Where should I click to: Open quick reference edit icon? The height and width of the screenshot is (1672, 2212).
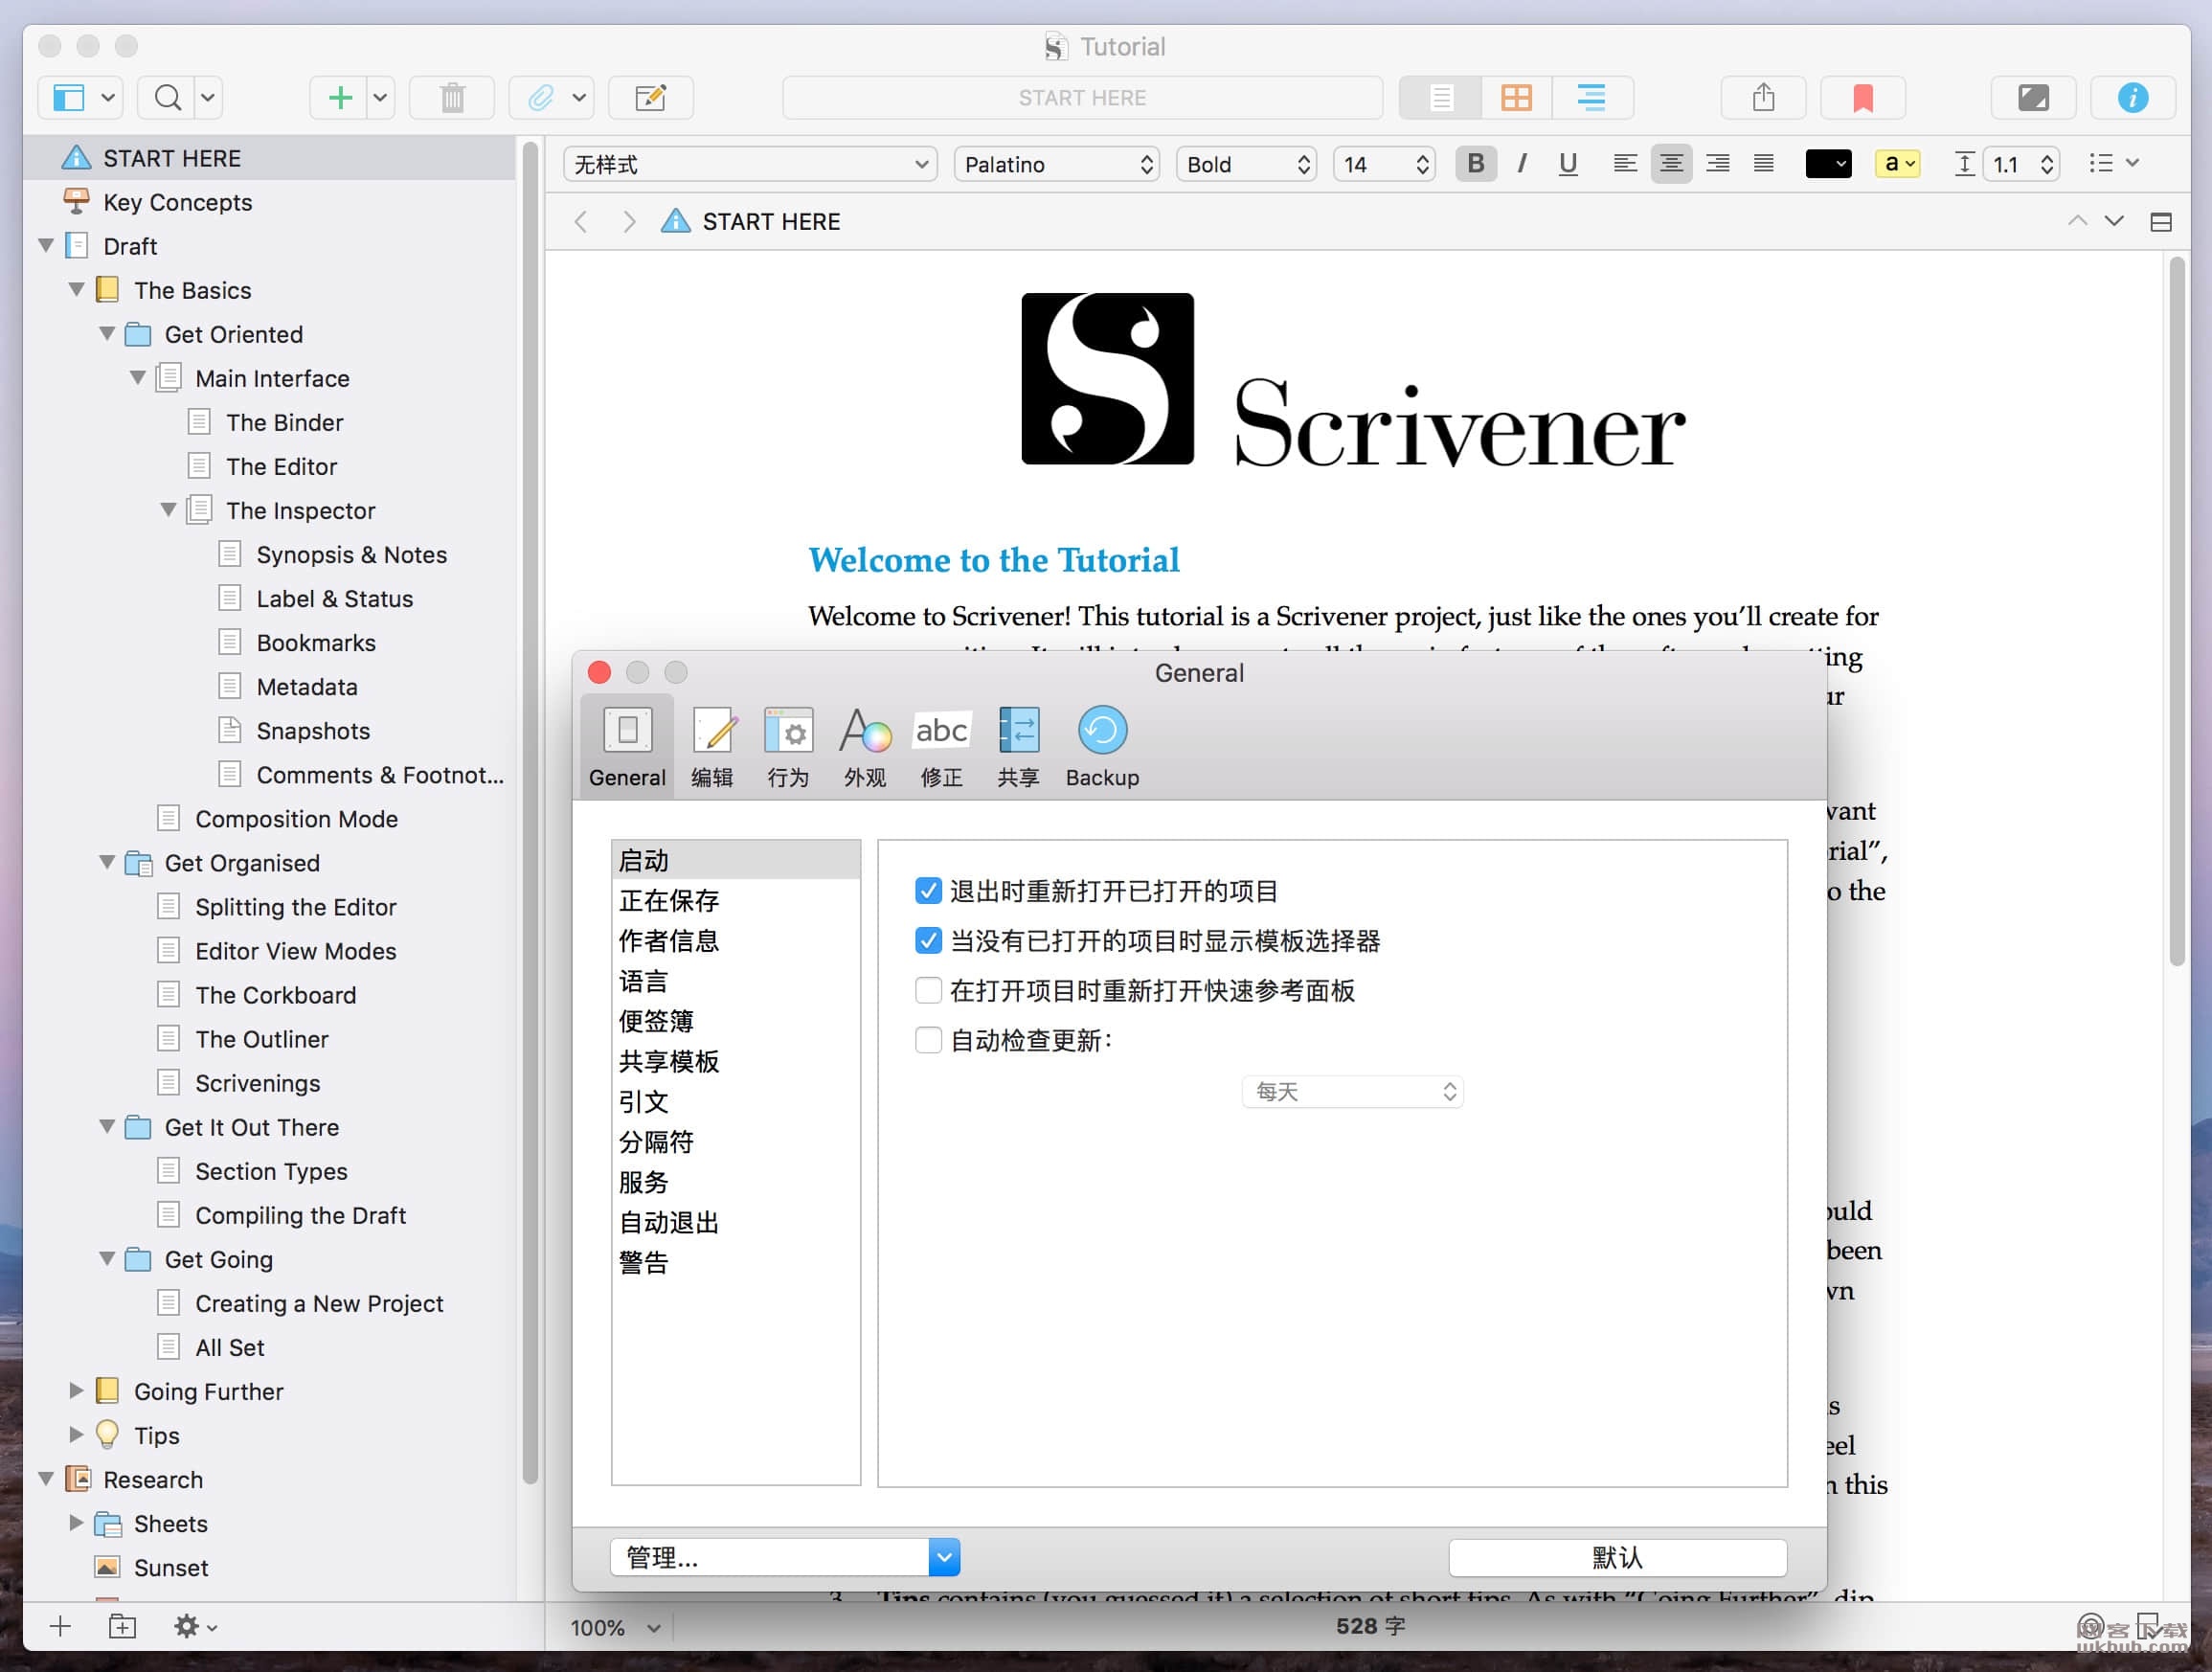click(651, 98)
